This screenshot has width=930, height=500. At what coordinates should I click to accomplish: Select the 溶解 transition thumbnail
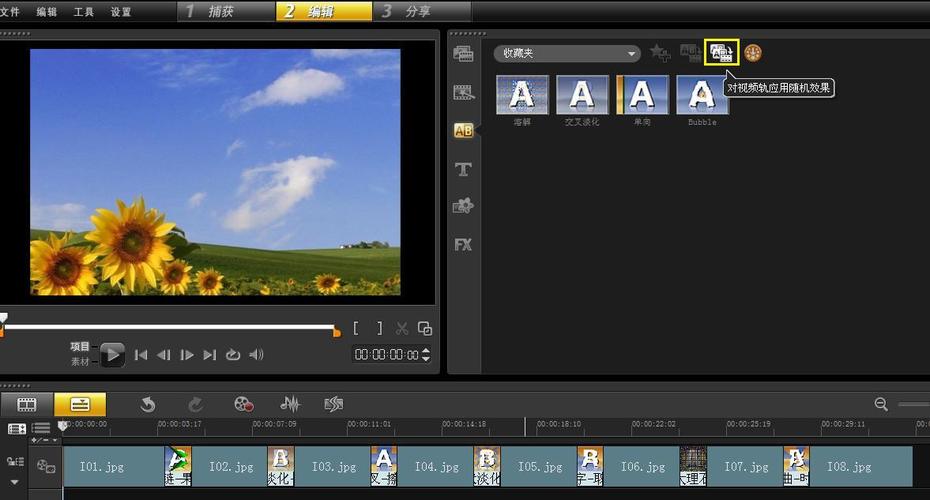click(522, 94)
